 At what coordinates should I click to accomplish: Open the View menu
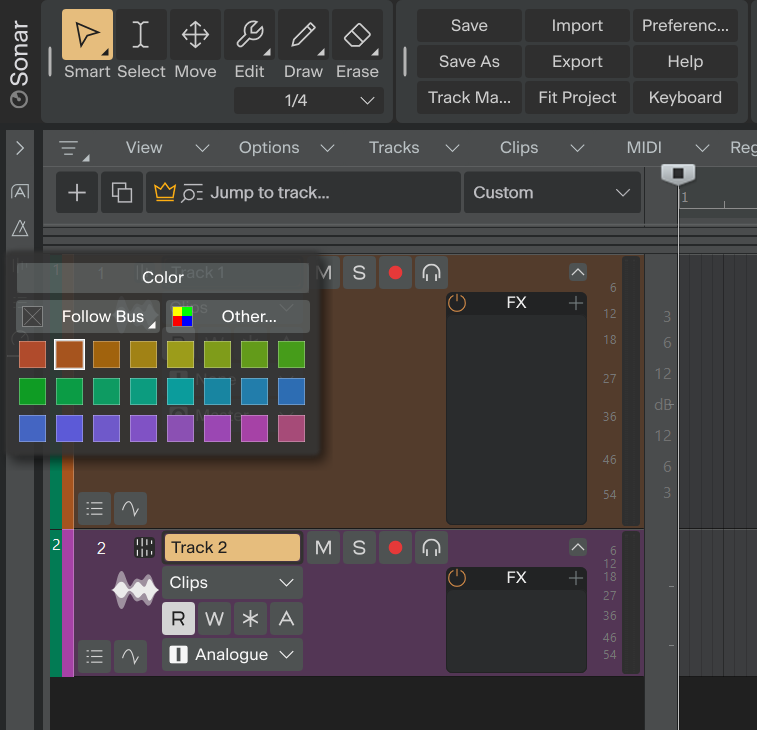click(167, 148)
